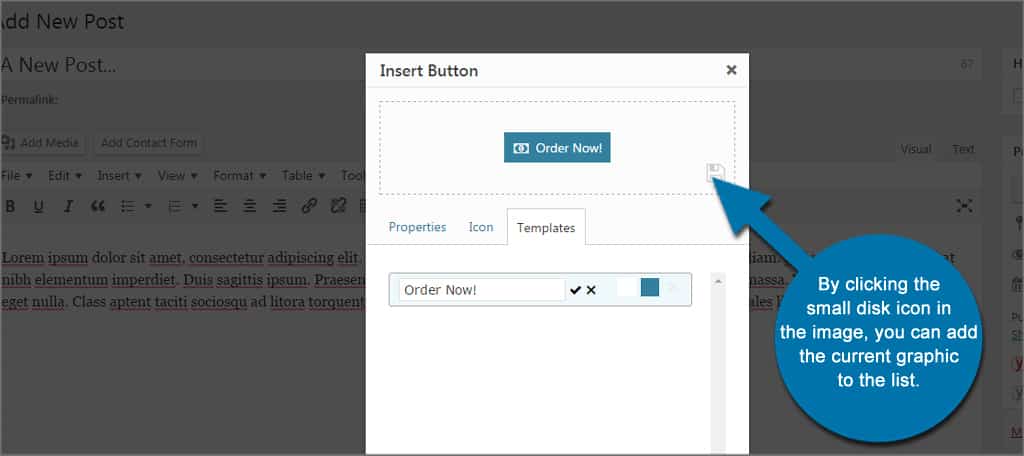Cancel template naming with X icon

tap(591, 290)
